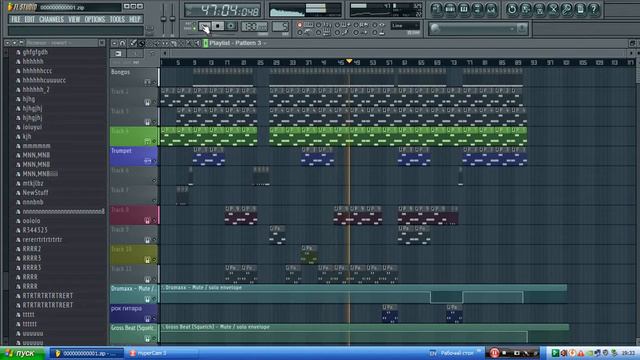Select the Drumaxx - Mute track header
Viewport: 640px width, 360px height.
point(134,294)
